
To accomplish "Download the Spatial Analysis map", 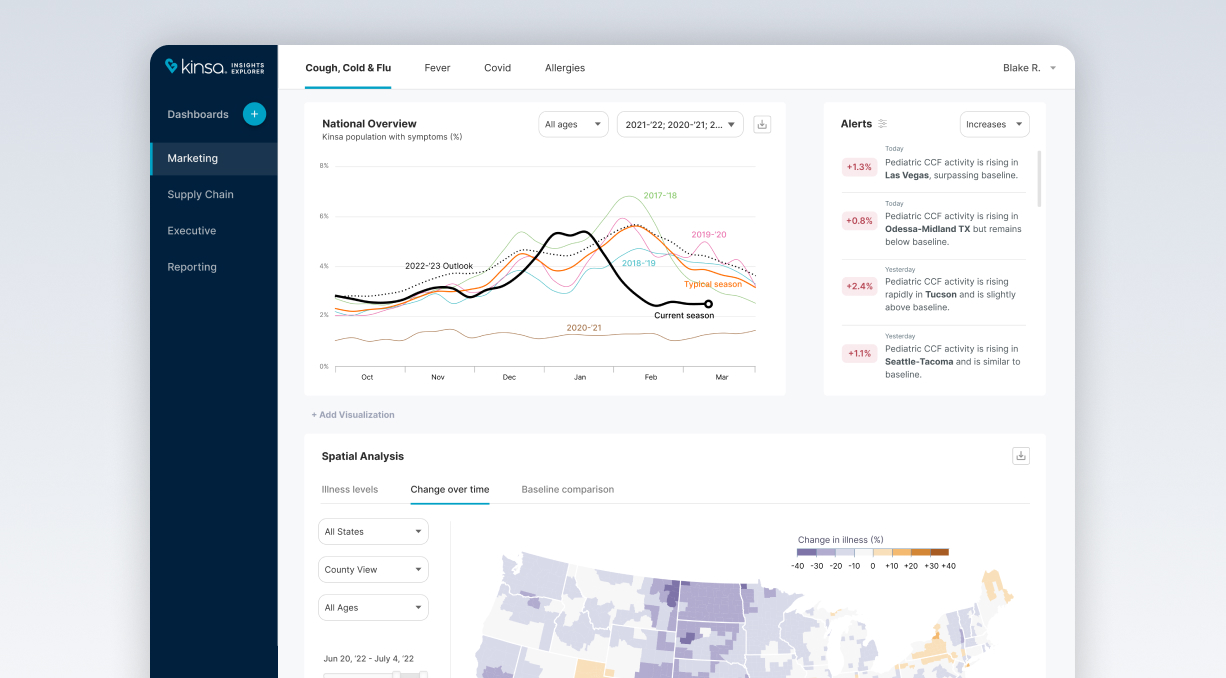I will (x=1020, y=456).
